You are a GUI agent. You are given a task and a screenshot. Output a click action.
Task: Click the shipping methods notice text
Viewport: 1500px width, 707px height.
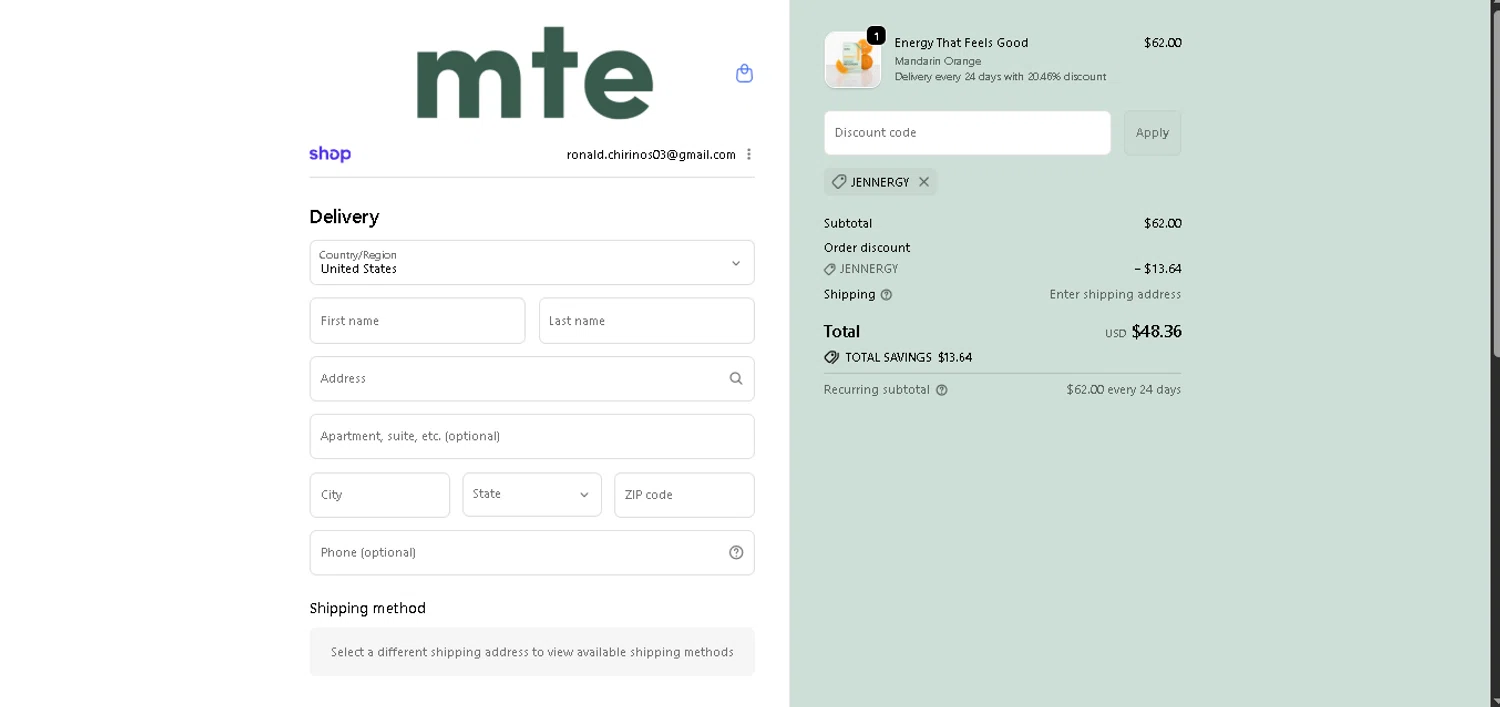point(532,652)
